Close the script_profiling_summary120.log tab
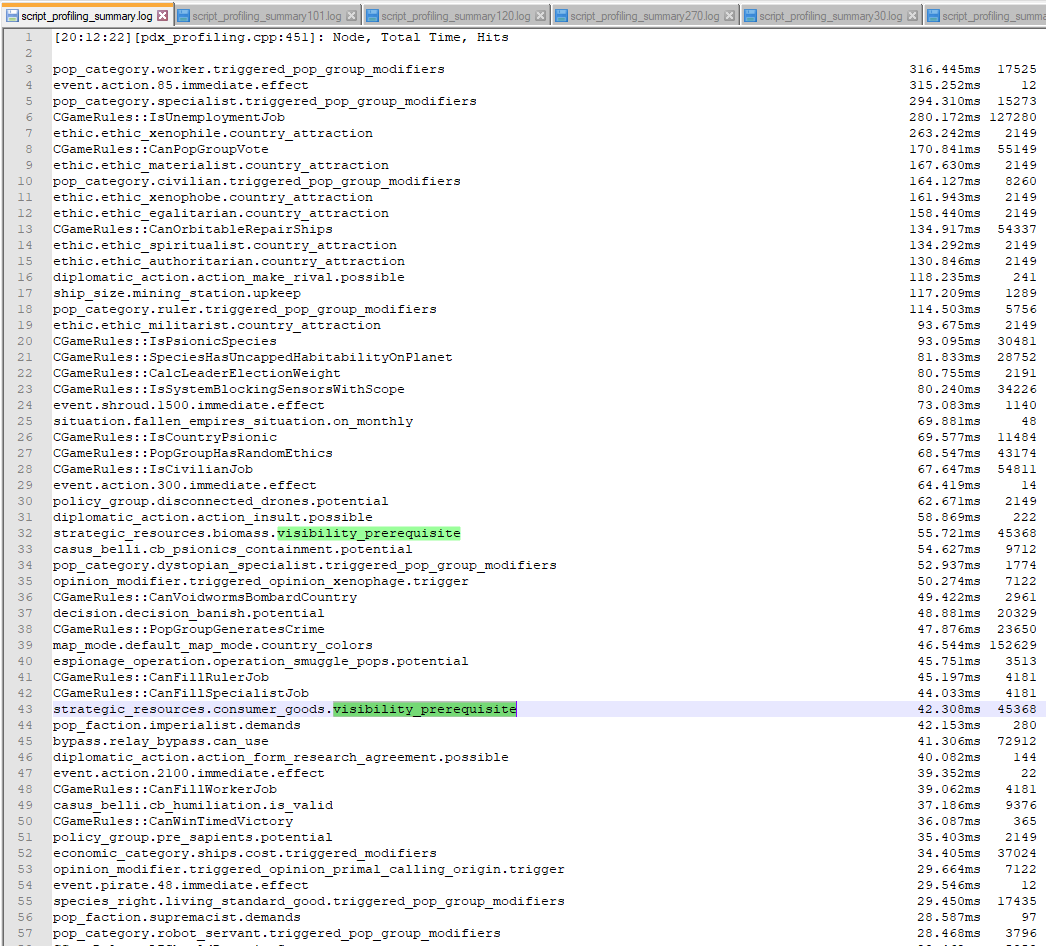 [x=540, y=15]
